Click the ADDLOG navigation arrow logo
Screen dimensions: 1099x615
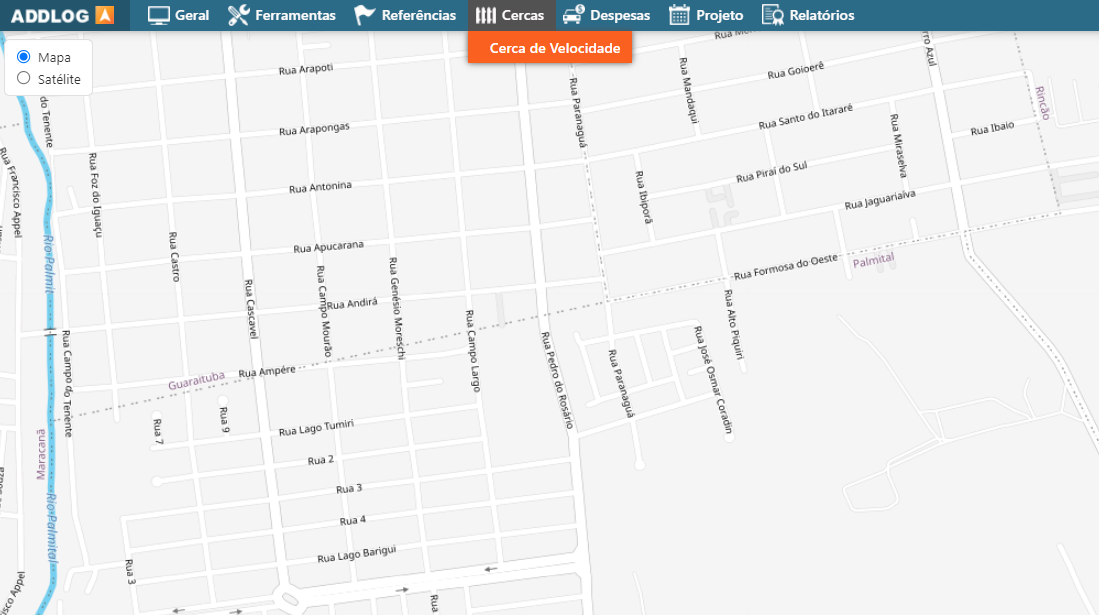pos(104,16)
